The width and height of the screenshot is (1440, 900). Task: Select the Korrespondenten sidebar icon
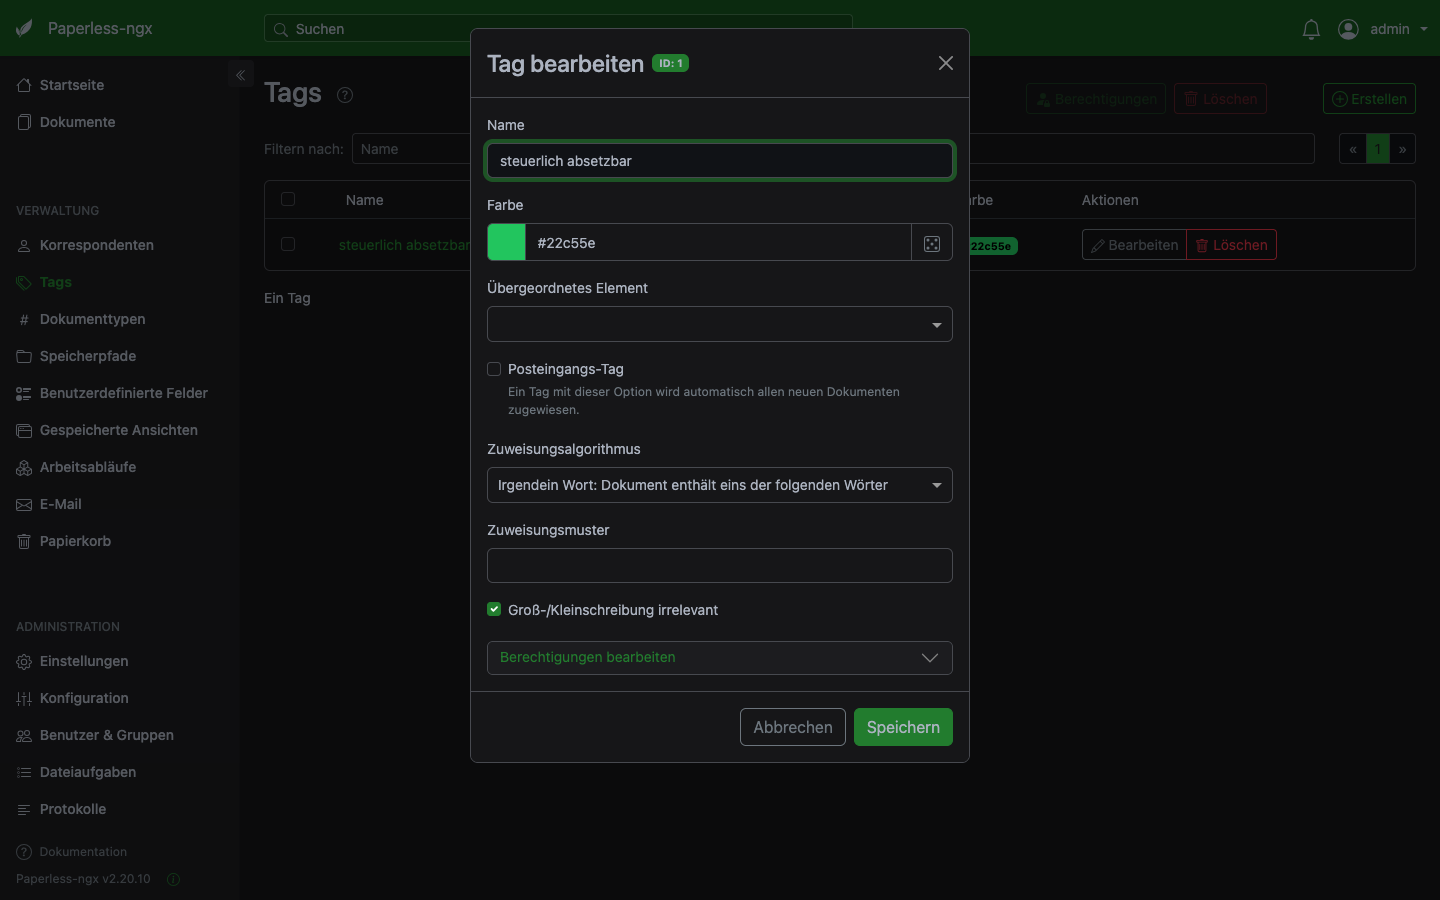23,245
